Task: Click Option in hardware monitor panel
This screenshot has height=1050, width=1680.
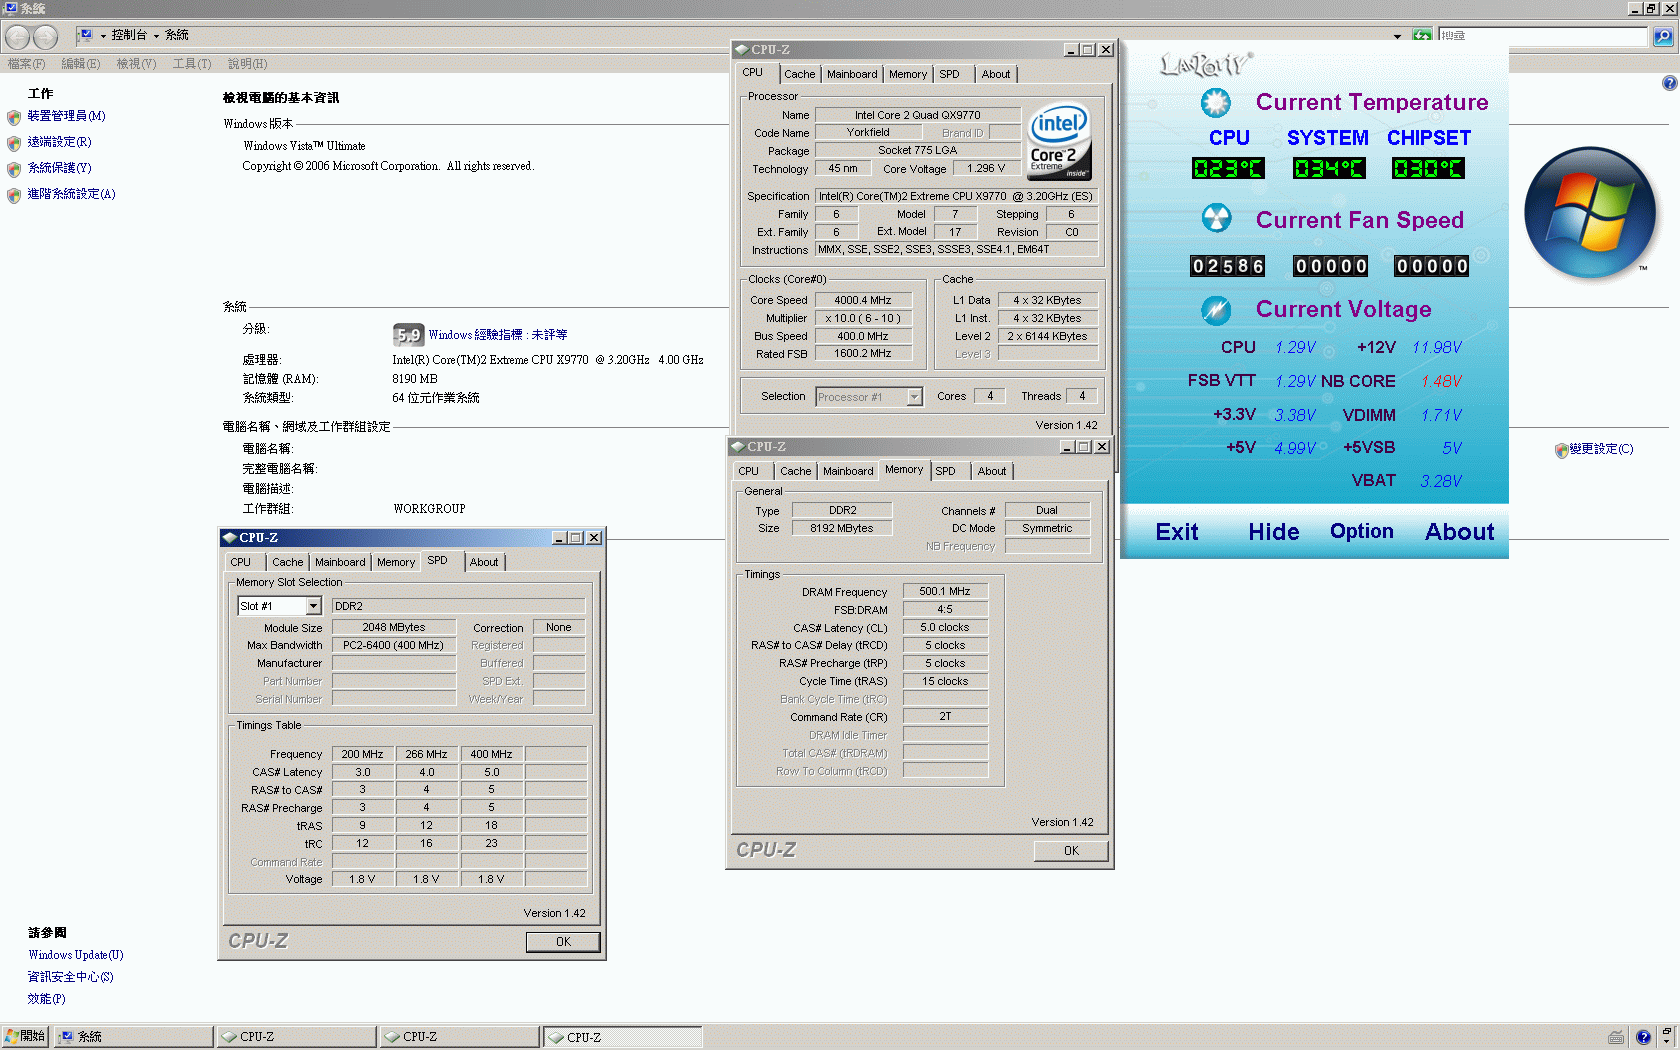Action: click(1361, 532)
